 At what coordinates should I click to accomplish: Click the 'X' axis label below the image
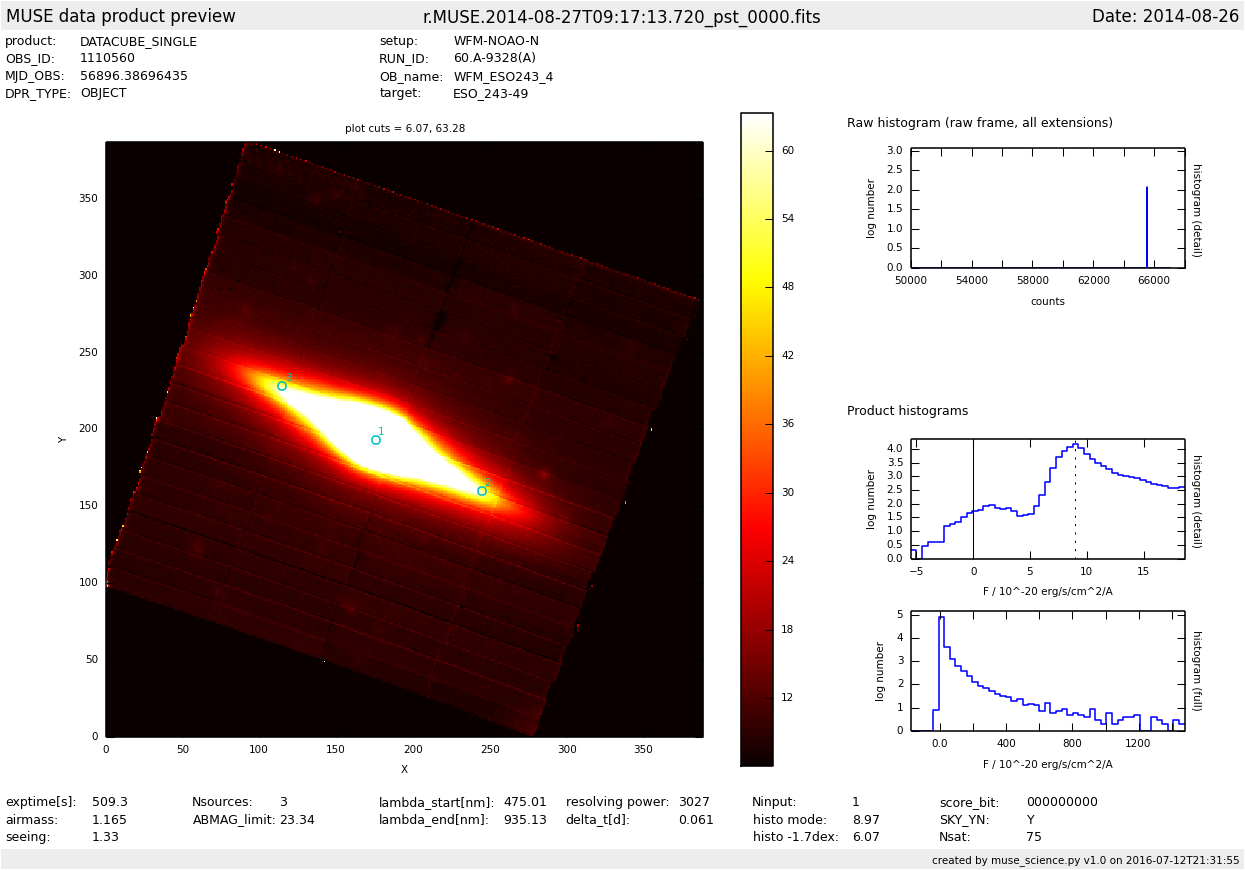click(404, 770)
